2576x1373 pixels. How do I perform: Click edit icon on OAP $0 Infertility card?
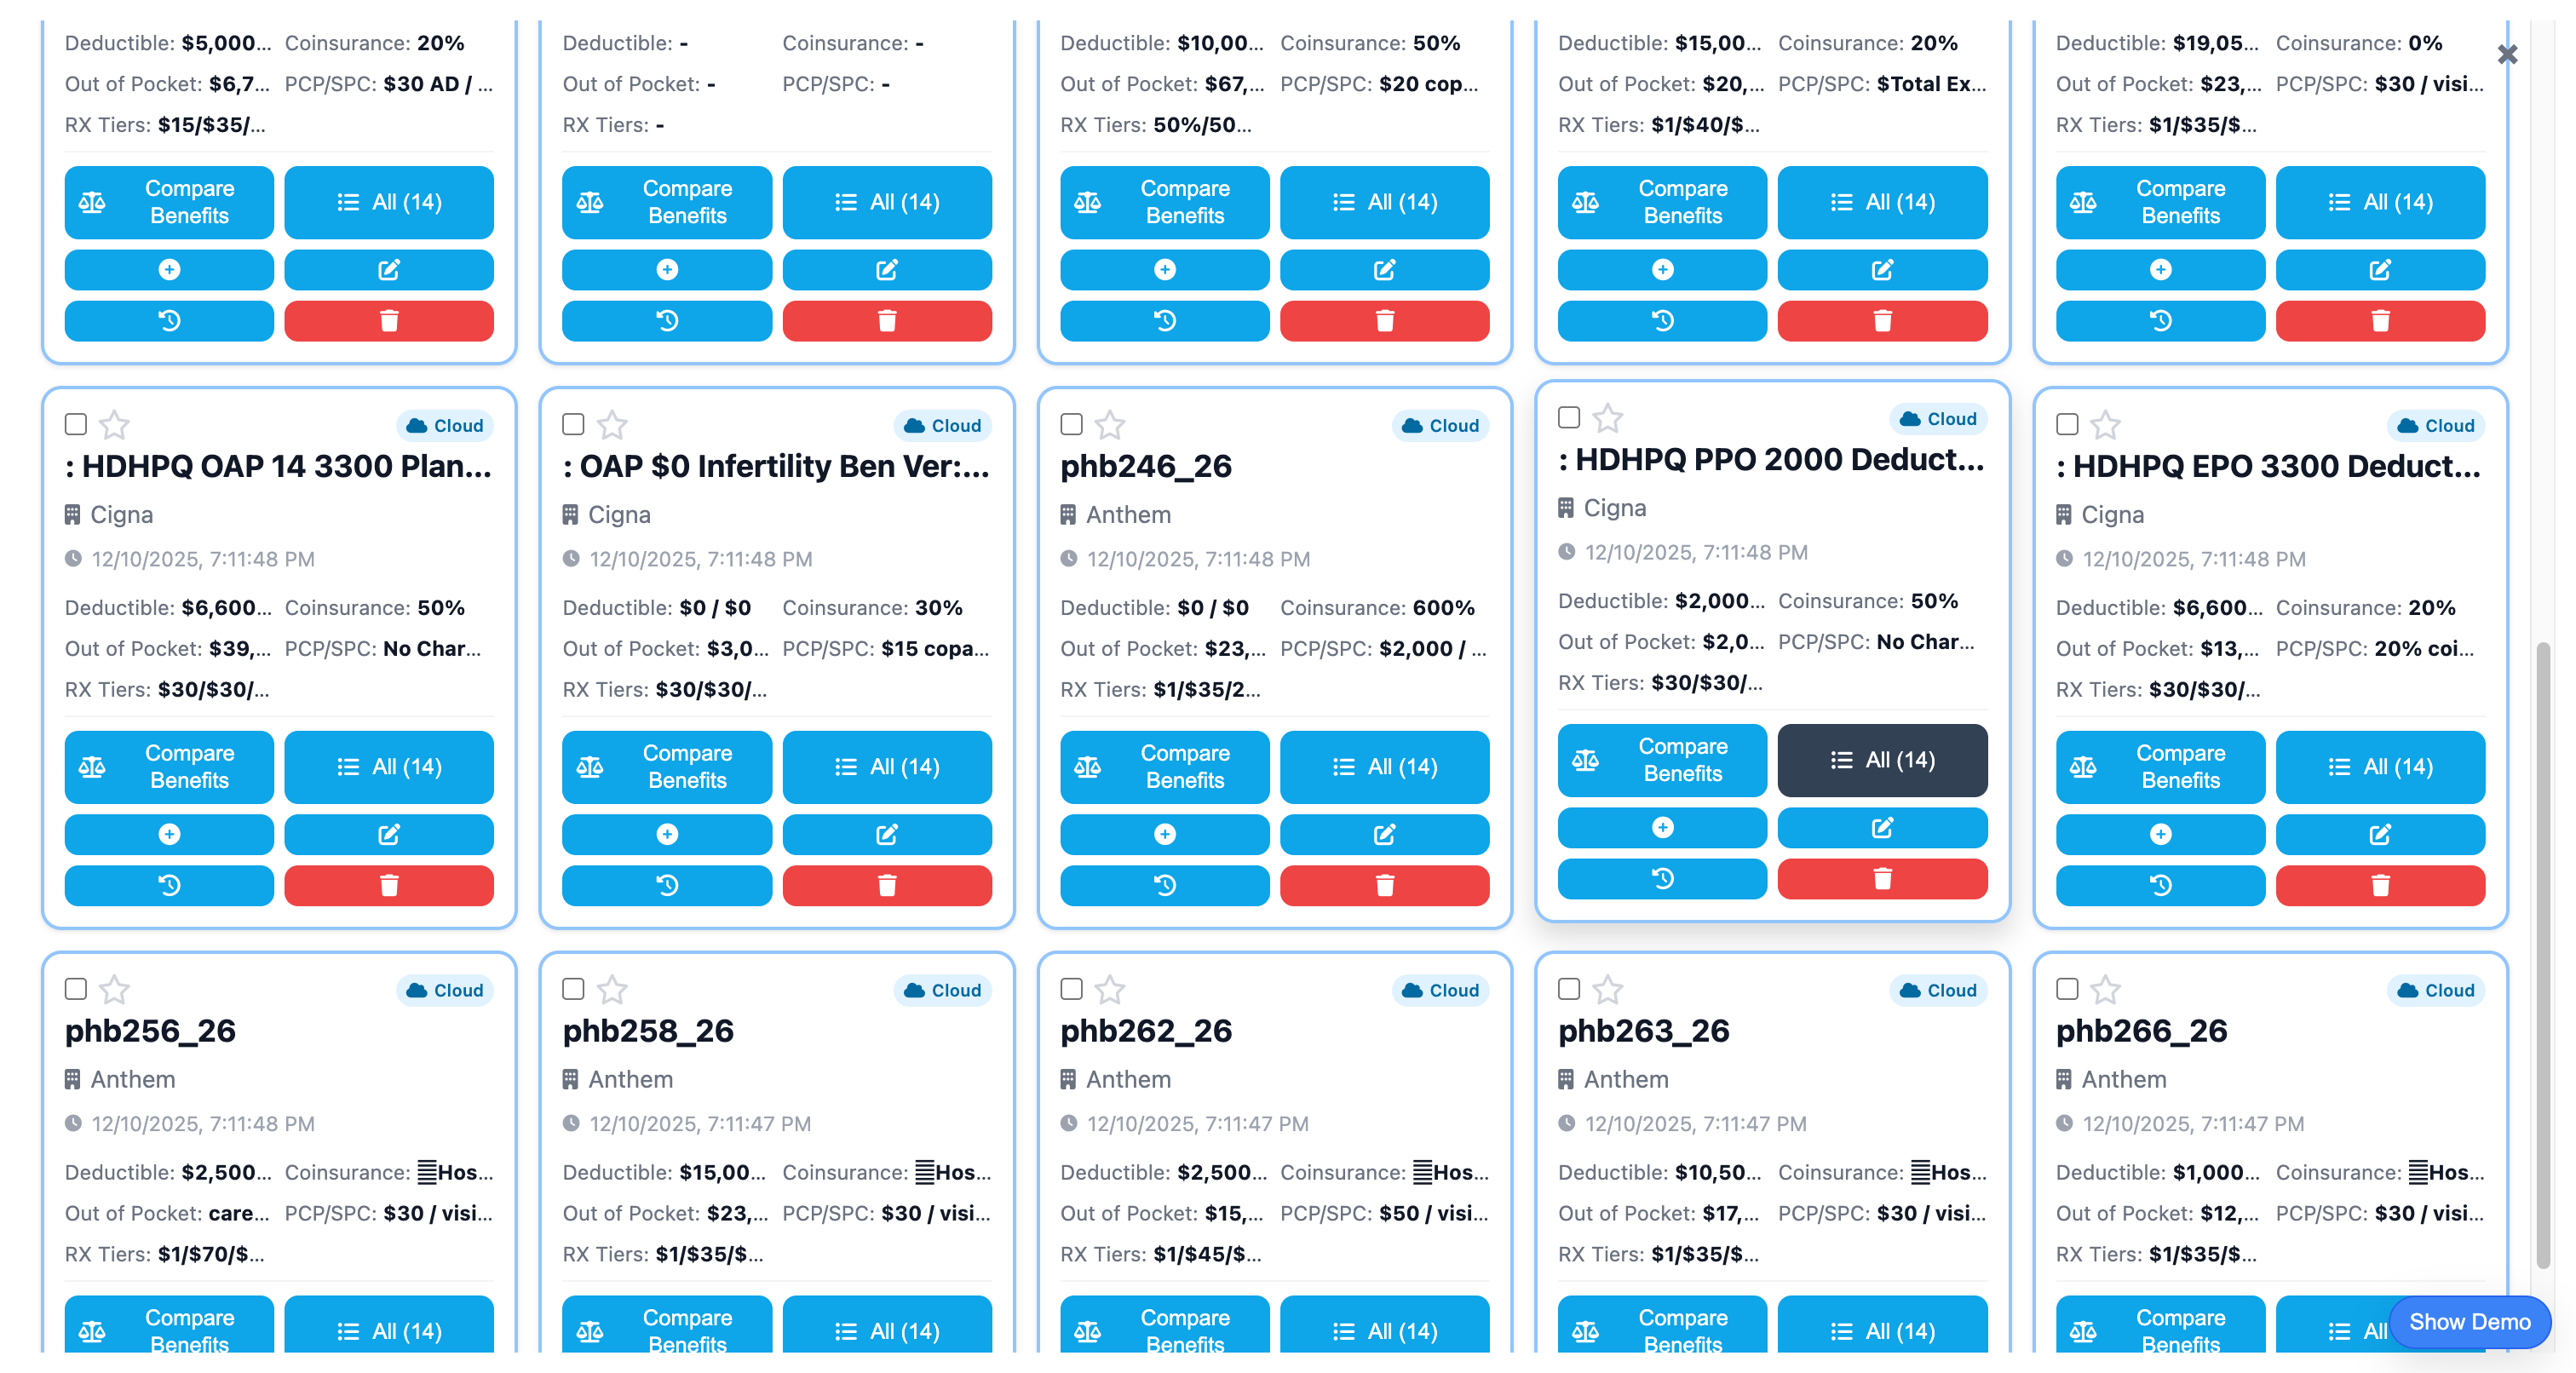point(886,834)
